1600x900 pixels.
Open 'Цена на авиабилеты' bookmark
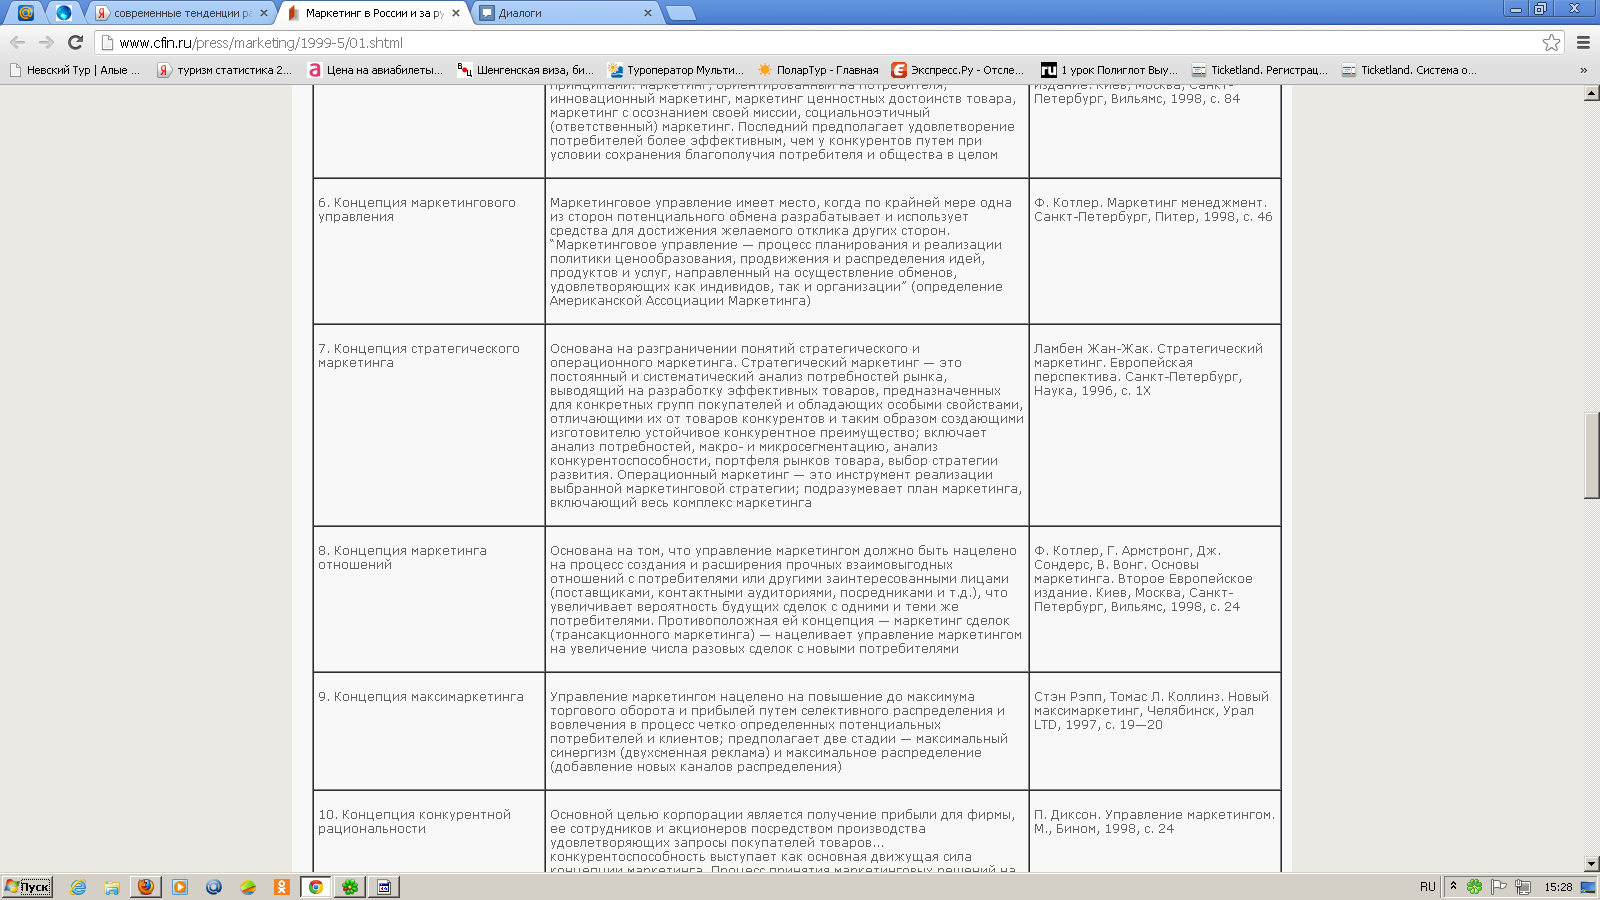click(x=375, y=70)
